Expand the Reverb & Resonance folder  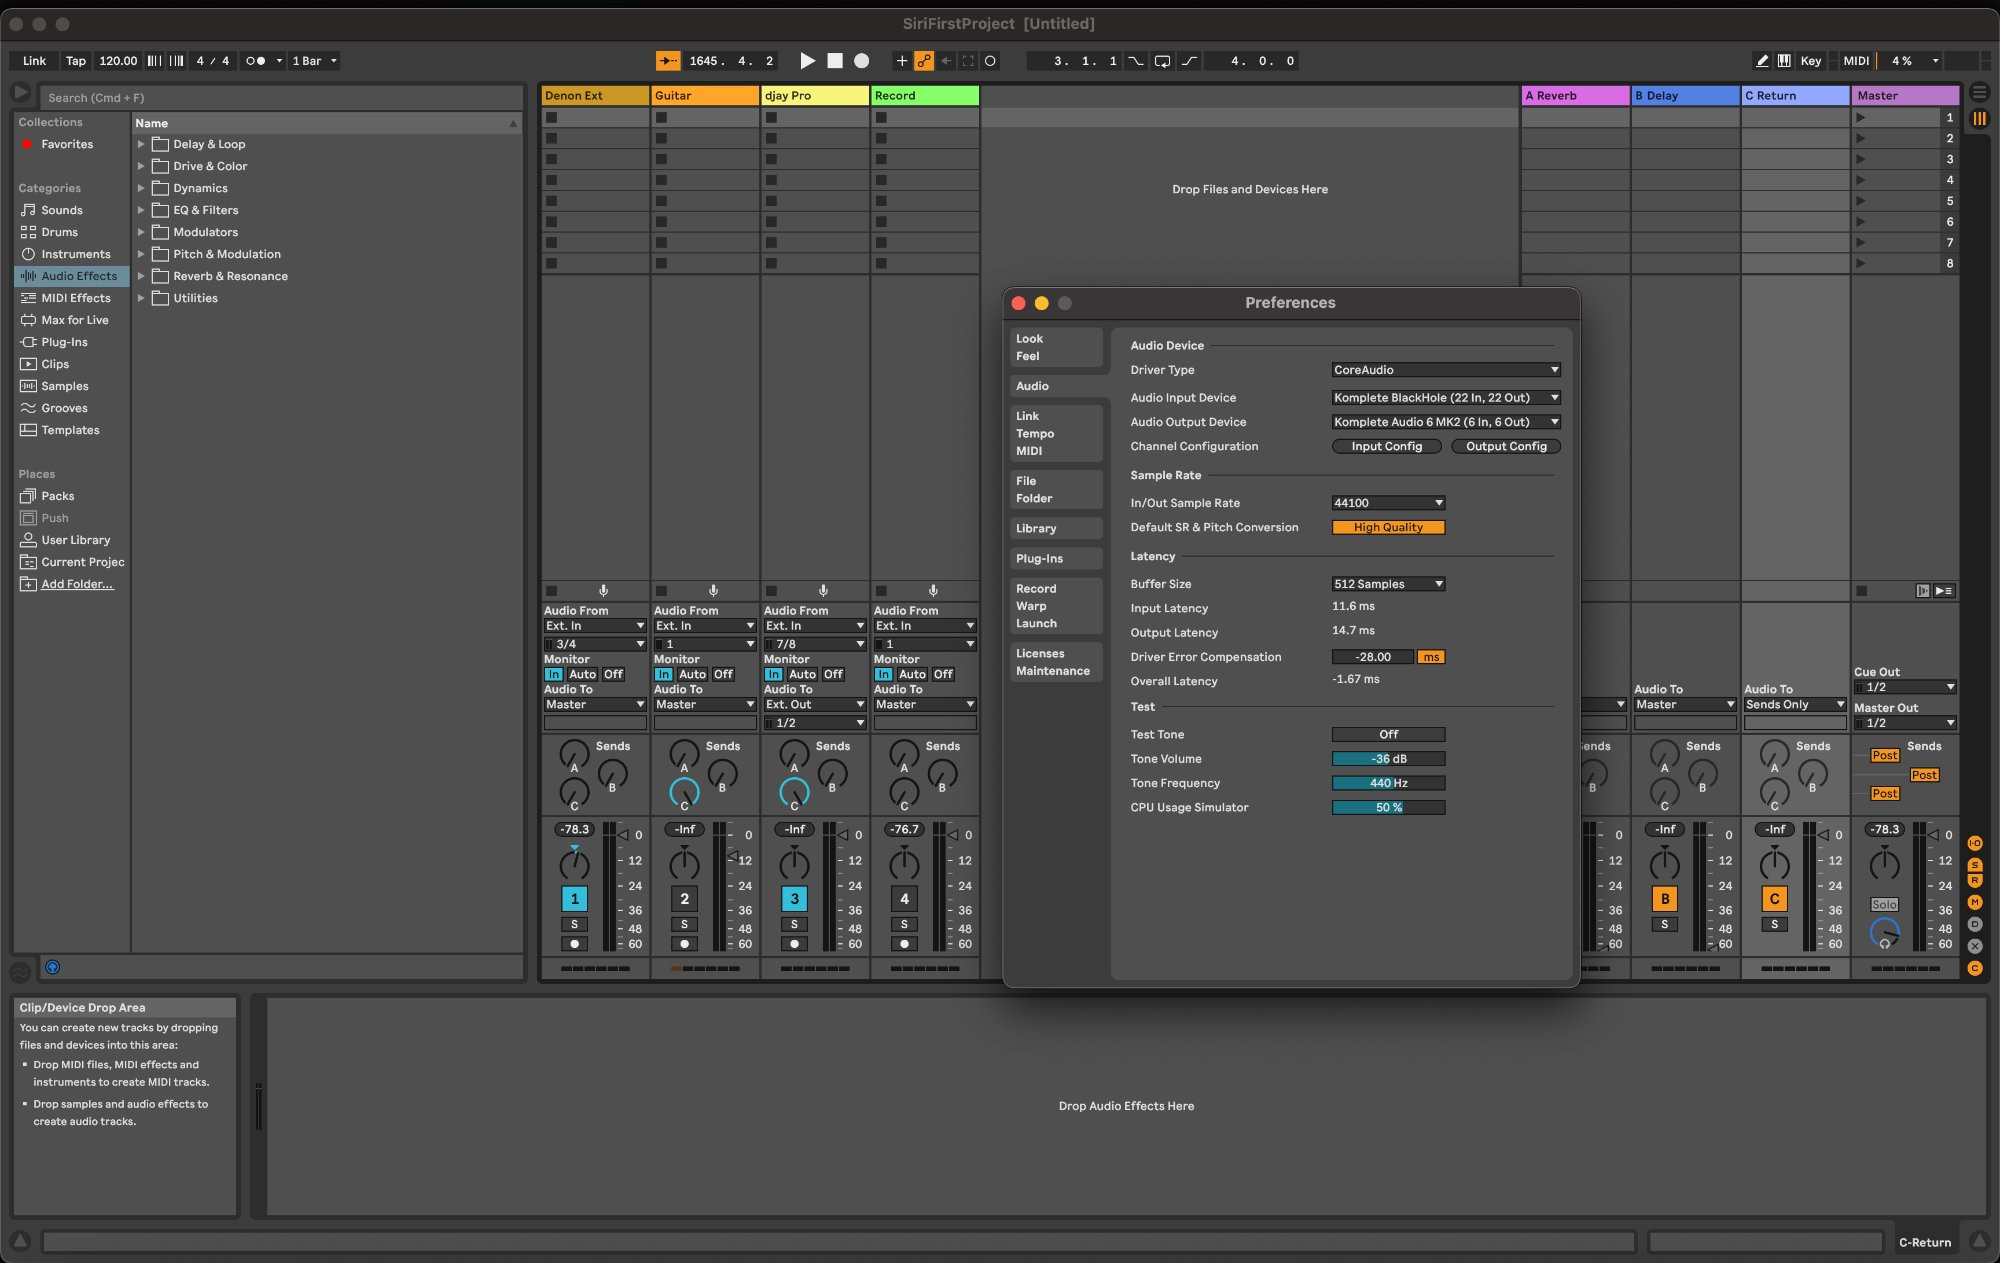click(141, 276)
